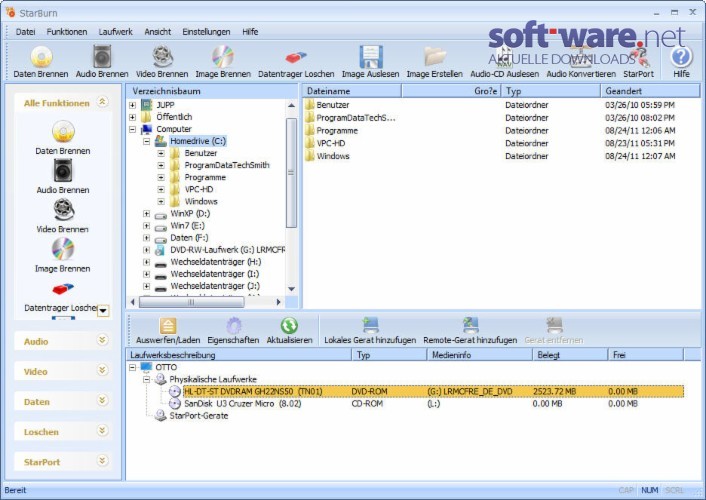Open Hilfe question-mark toolbar icon
This screenshot has width=706, height=500.
pyautogui.click(x=681, y=57)
